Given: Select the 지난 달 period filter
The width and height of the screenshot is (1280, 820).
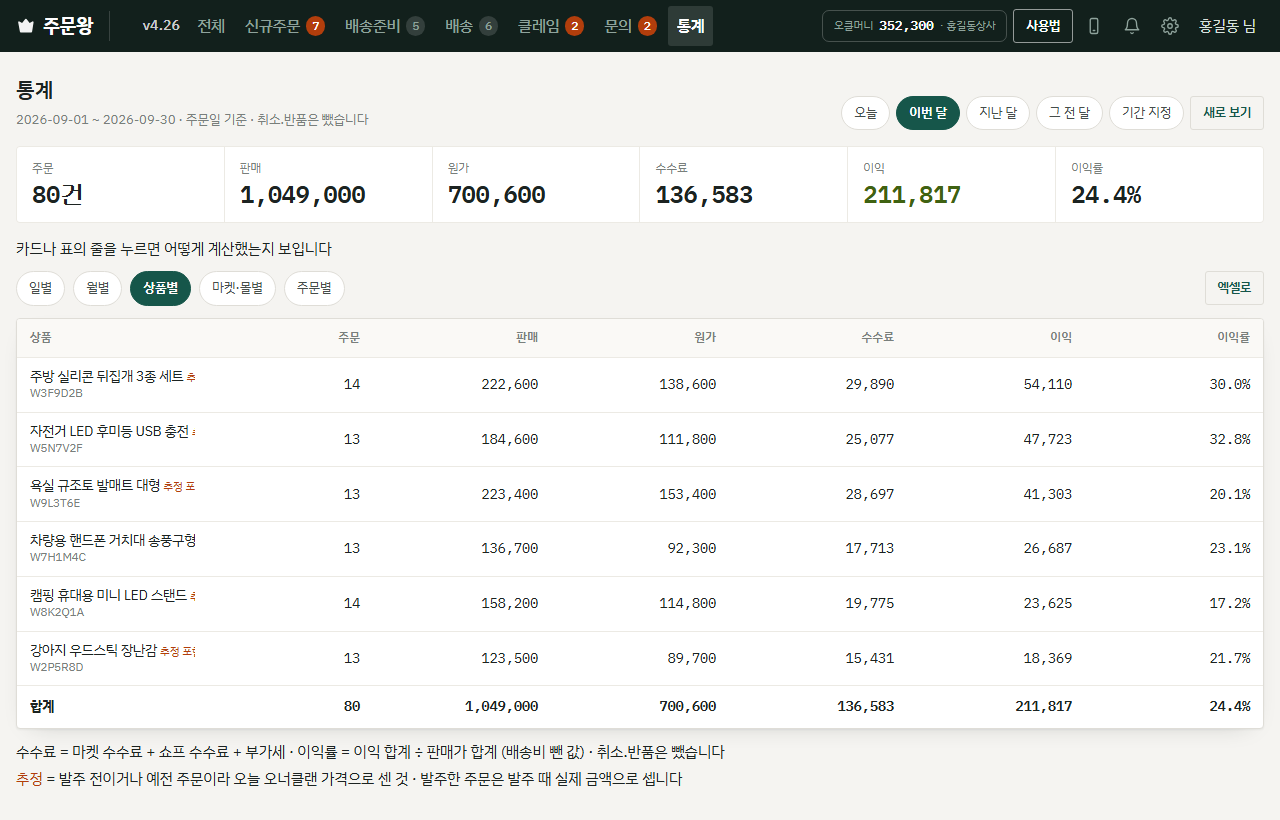Looking at the screenshot, I should [998, 113].
